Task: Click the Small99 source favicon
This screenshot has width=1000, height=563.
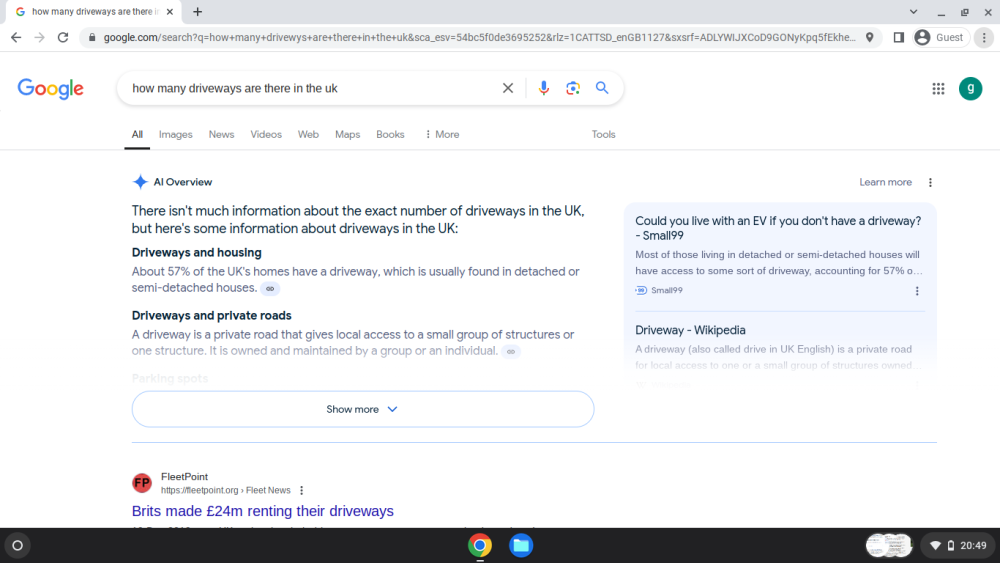Action: [x=641, y=290]
